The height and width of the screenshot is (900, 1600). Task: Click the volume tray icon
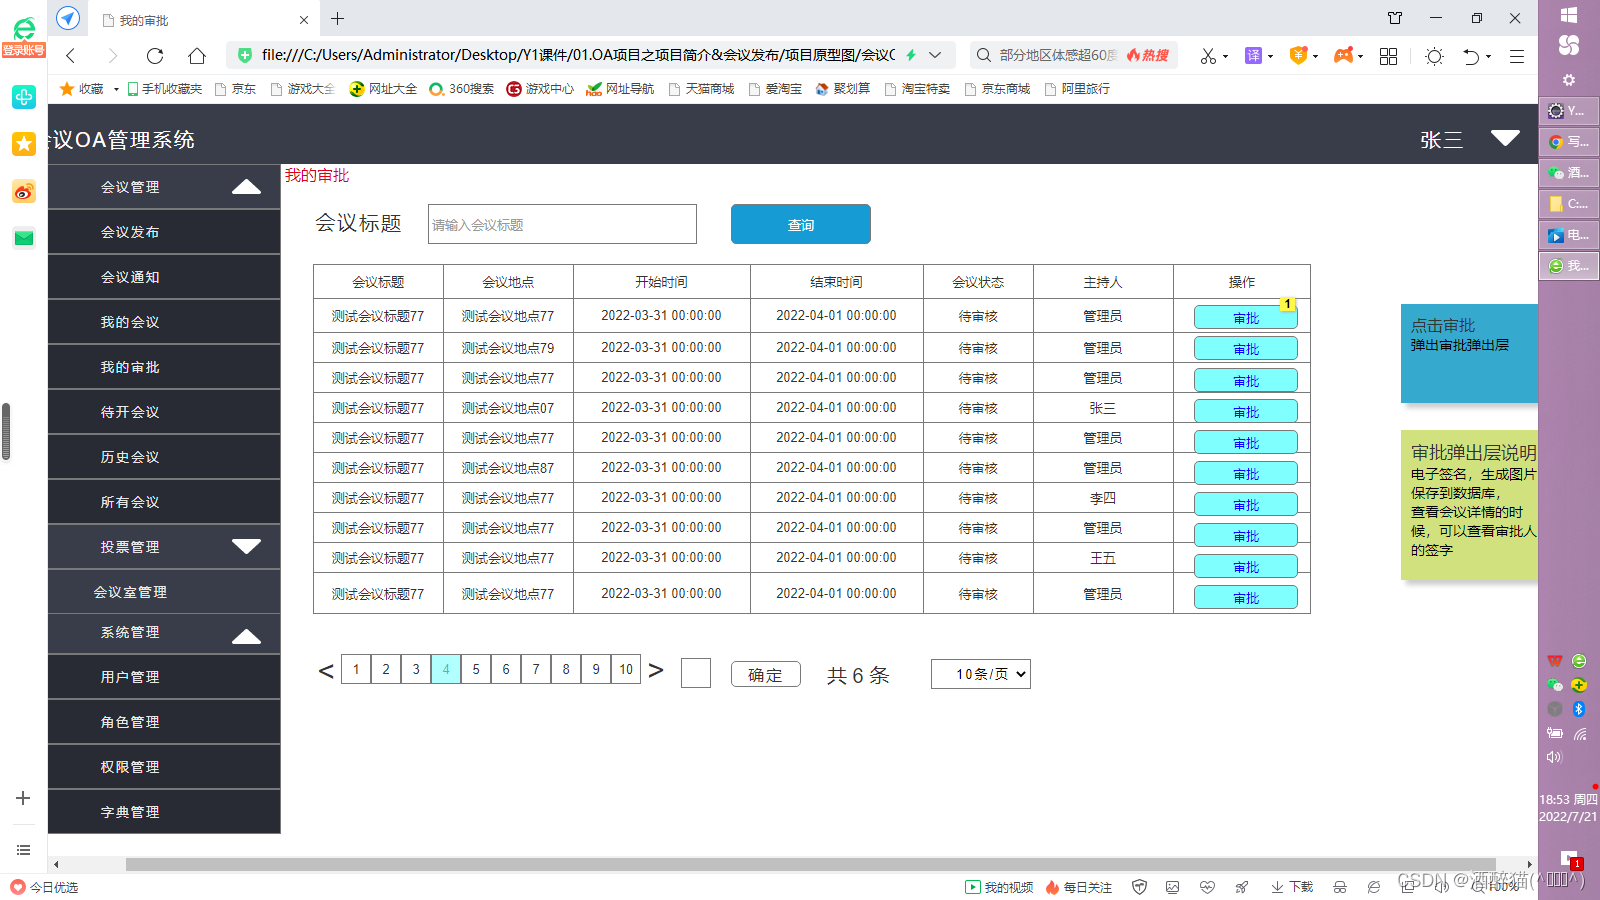[x=1554, y=757]
